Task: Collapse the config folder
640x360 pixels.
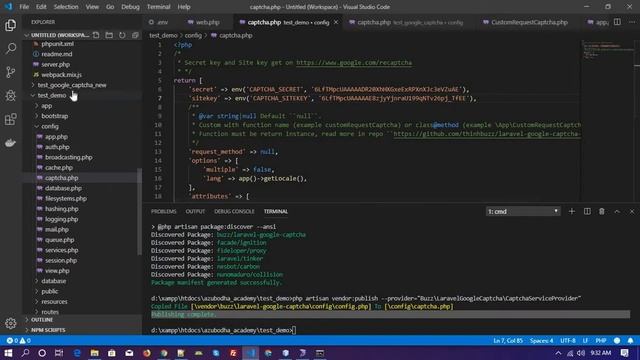Action: coord(50,126)
